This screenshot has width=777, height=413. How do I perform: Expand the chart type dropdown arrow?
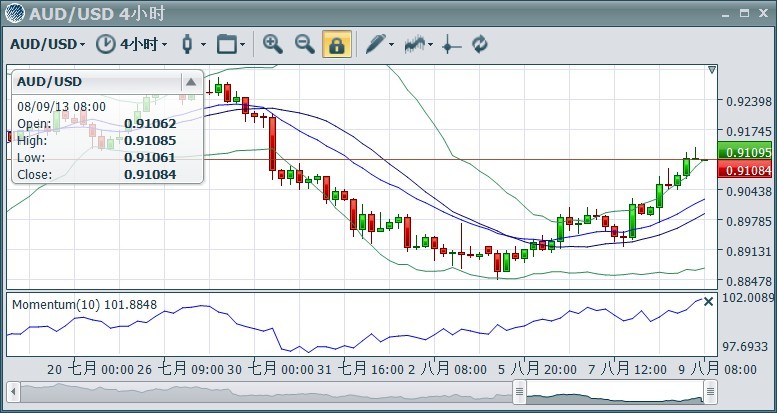(x=203, y=45)
